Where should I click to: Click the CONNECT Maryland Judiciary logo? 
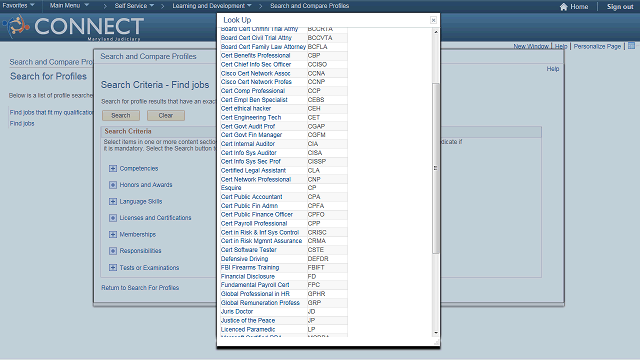[x=73, y=27]
